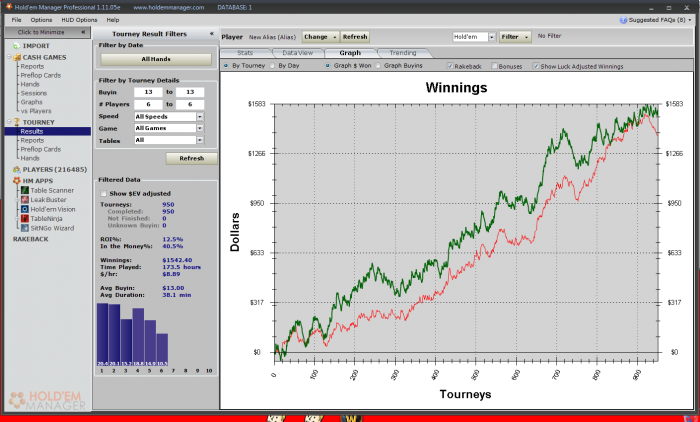Switch to the Trending tab
Viewport: 700px width, 422px height.
tap(403, 53)
